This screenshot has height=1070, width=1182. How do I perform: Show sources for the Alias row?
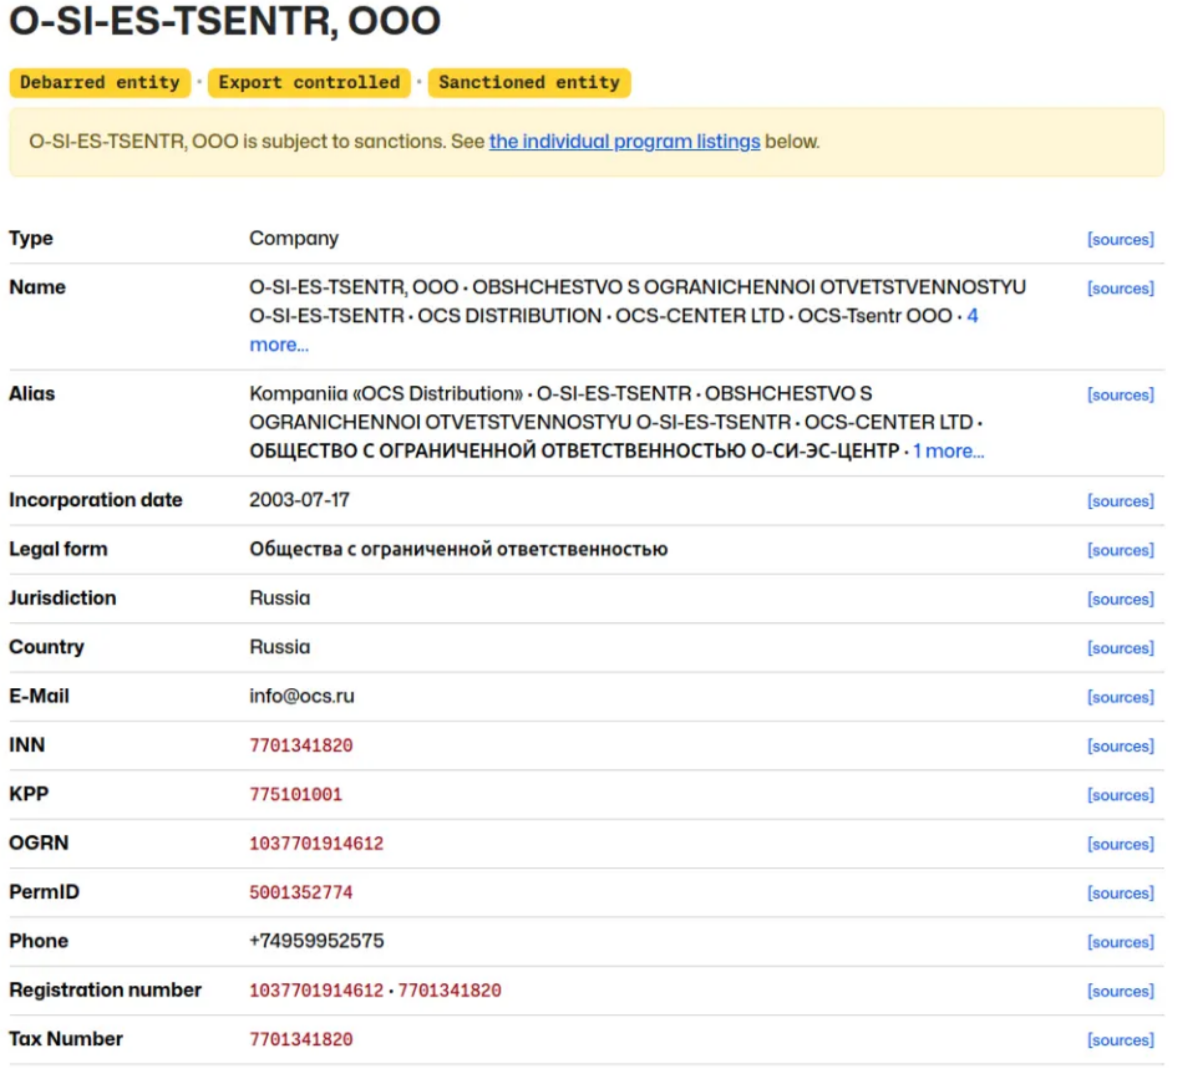[1120, 395]
